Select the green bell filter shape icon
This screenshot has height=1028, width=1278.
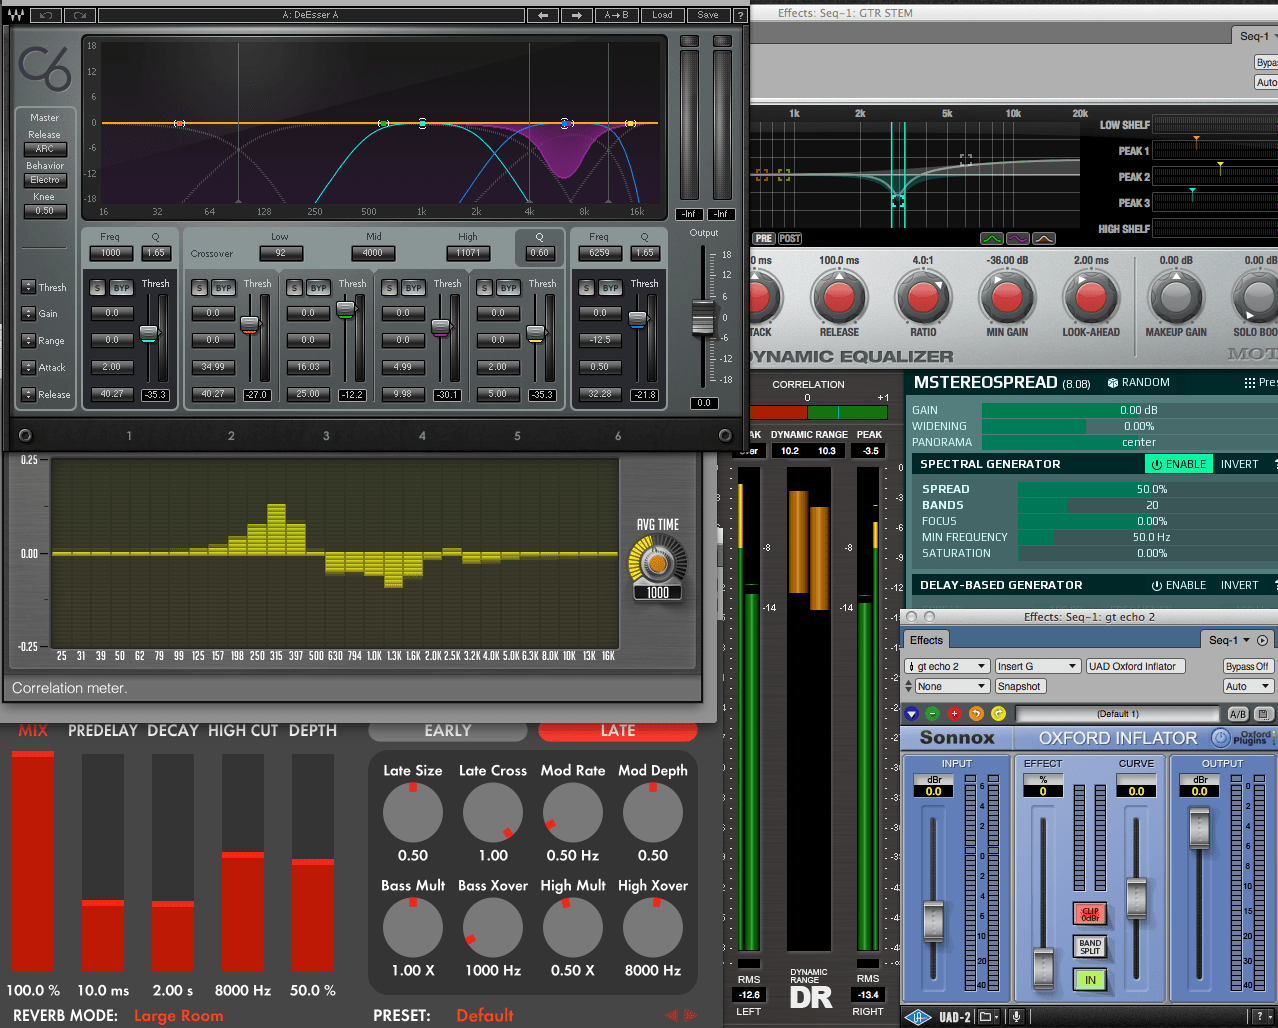(x=992, y=239)
